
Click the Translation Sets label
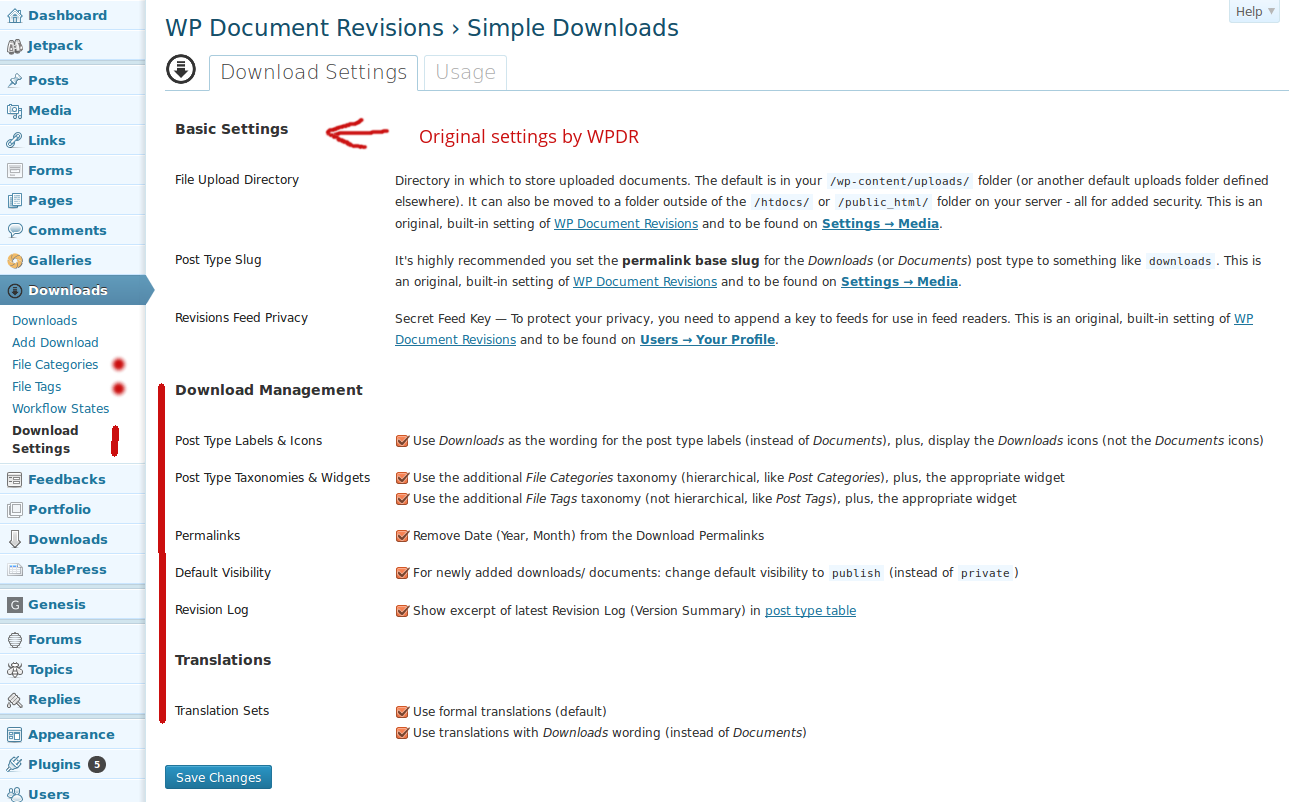pyautogui.click(x=222, y=711)
